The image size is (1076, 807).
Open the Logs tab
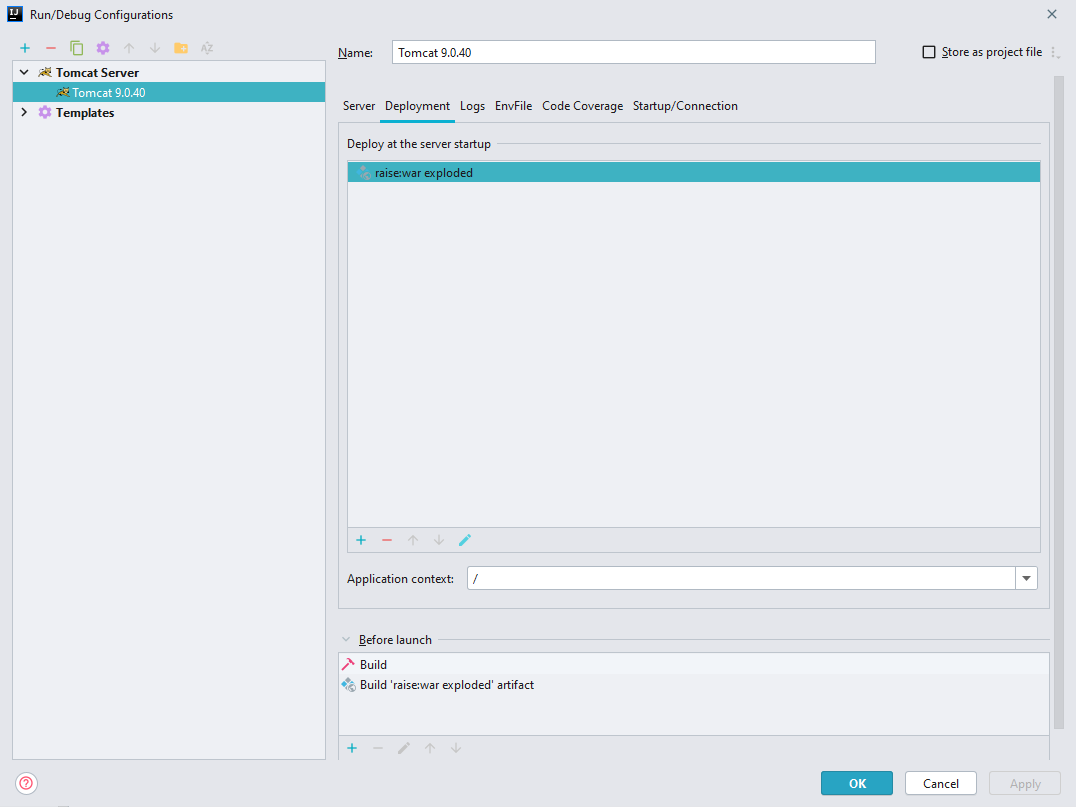(472, 106)
